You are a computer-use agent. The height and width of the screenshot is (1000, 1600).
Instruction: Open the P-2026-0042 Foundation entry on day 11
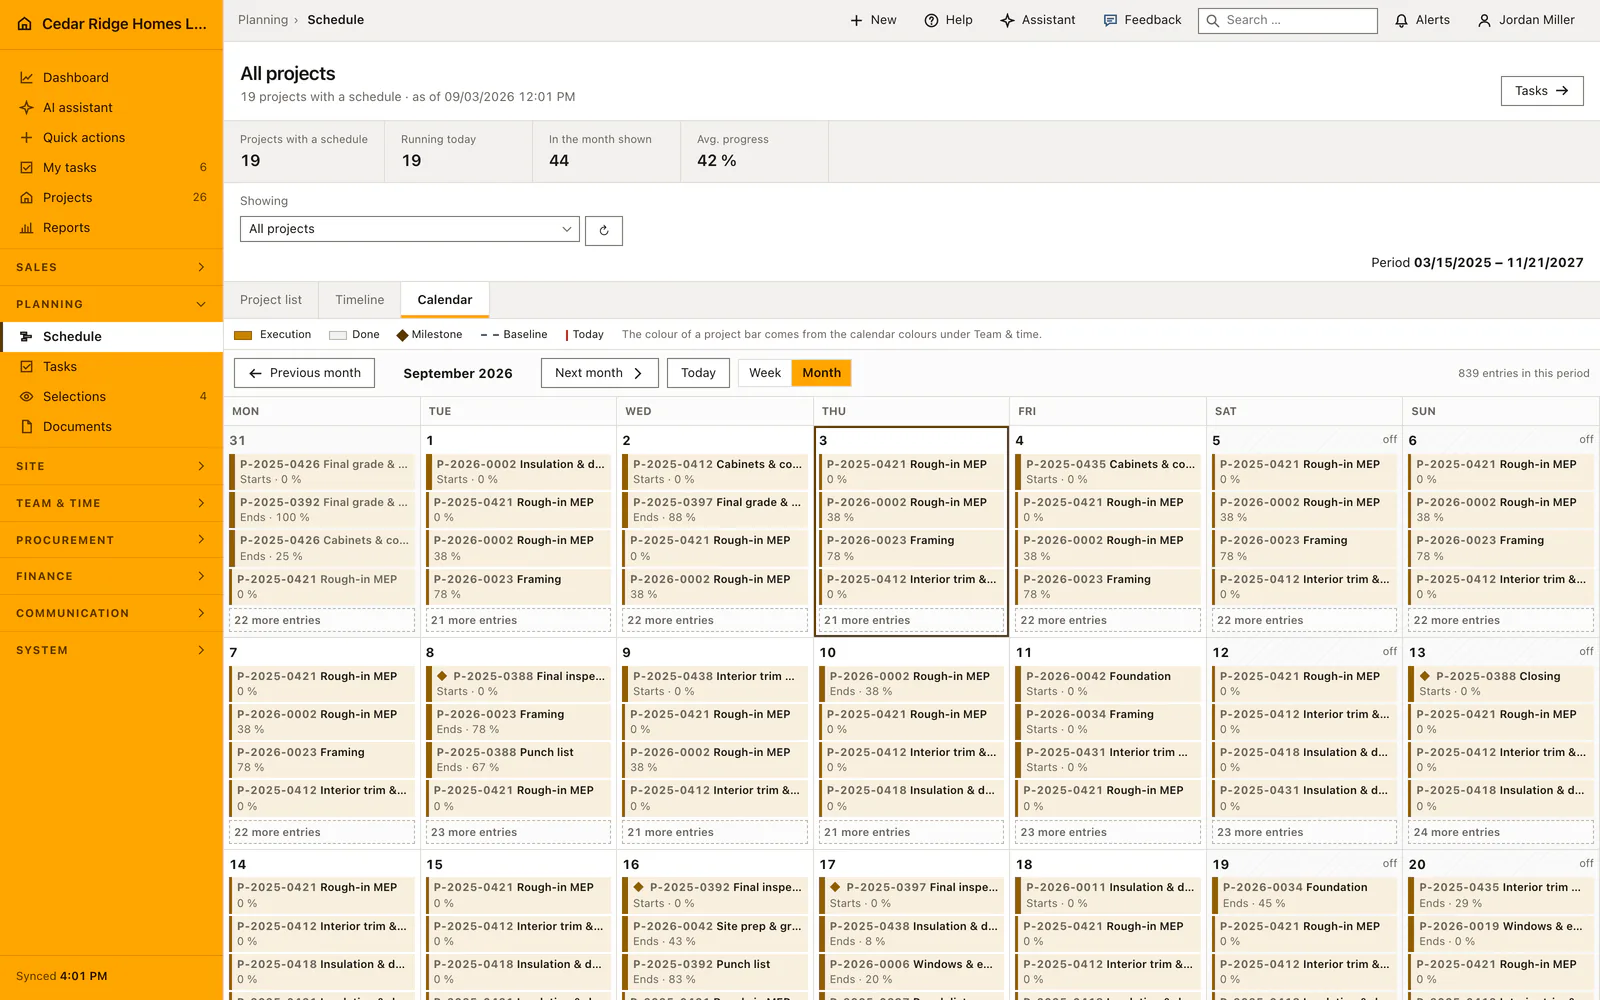tap(1108, 684)
